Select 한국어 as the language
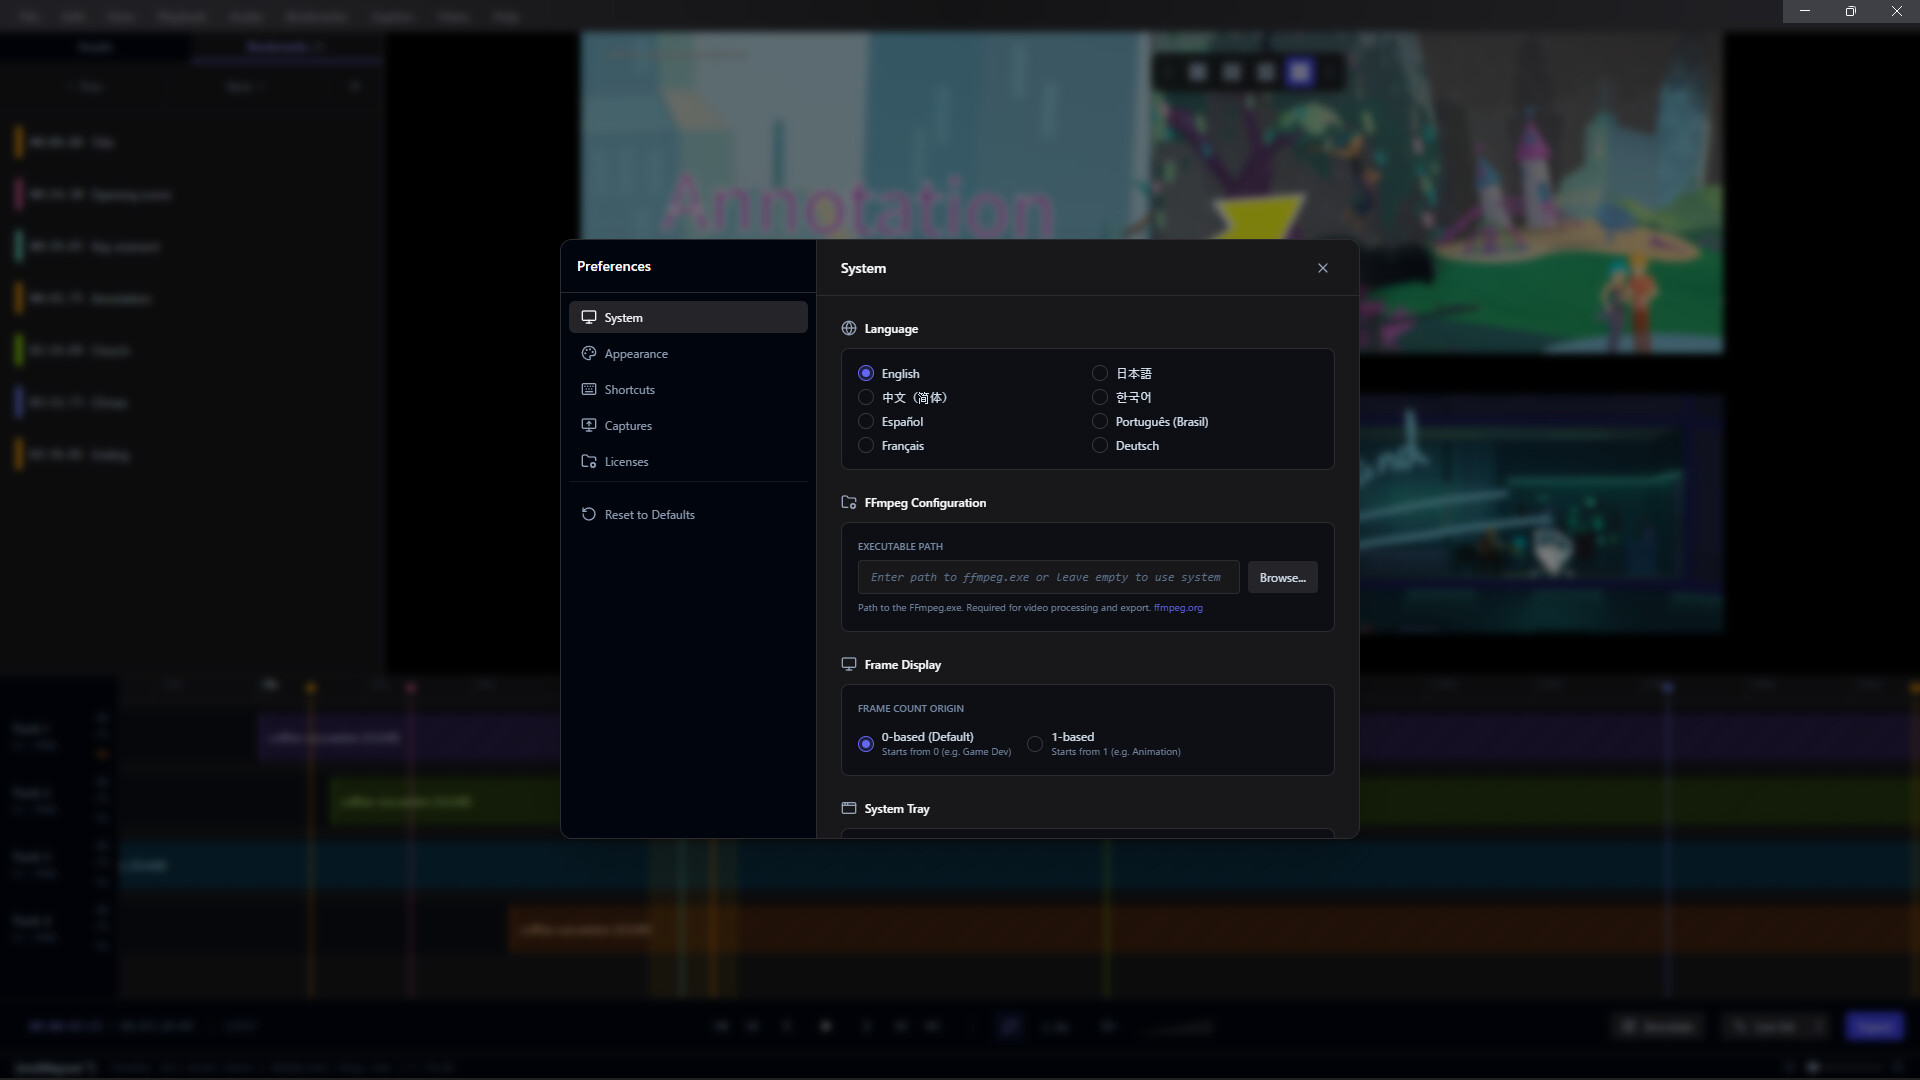The width and height of the screenshot is (1920, 1080). 1099,397
